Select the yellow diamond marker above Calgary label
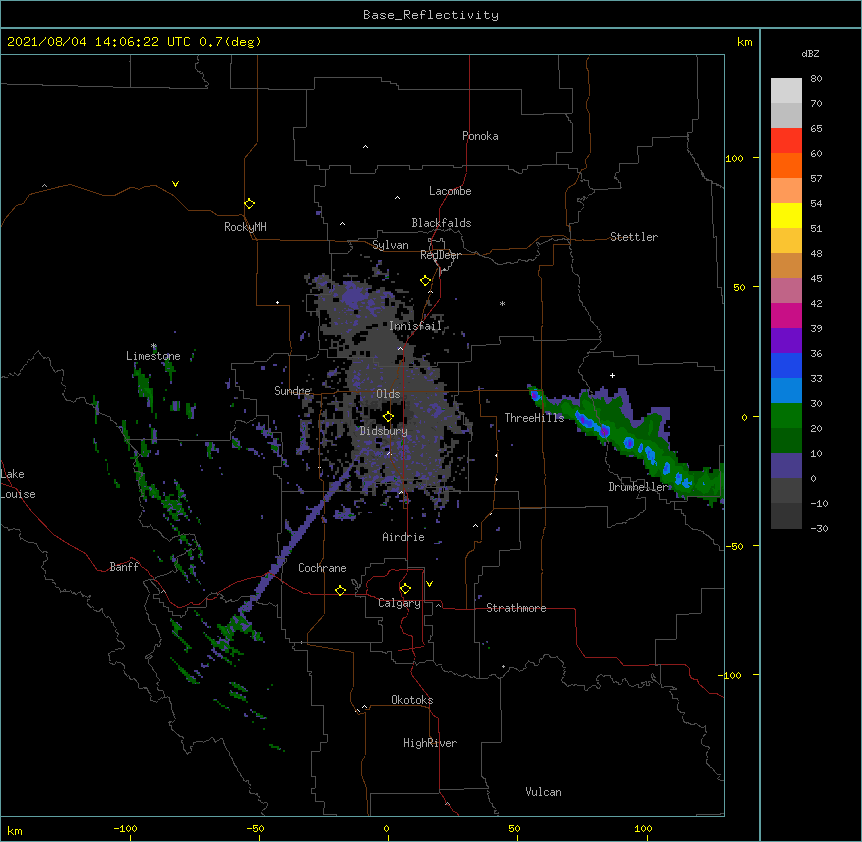Image resolution: width=862 pixels, height=842 pixels. click(406, 589)
